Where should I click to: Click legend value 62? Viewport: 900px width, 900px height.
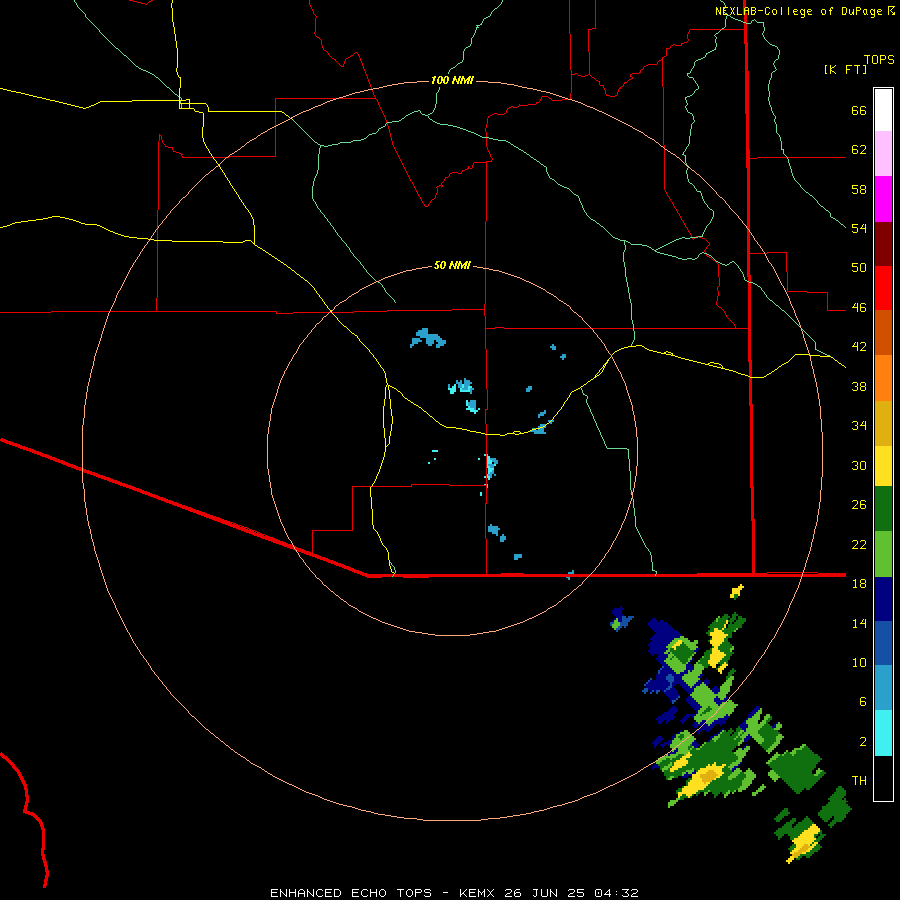[x=859, y=150]
